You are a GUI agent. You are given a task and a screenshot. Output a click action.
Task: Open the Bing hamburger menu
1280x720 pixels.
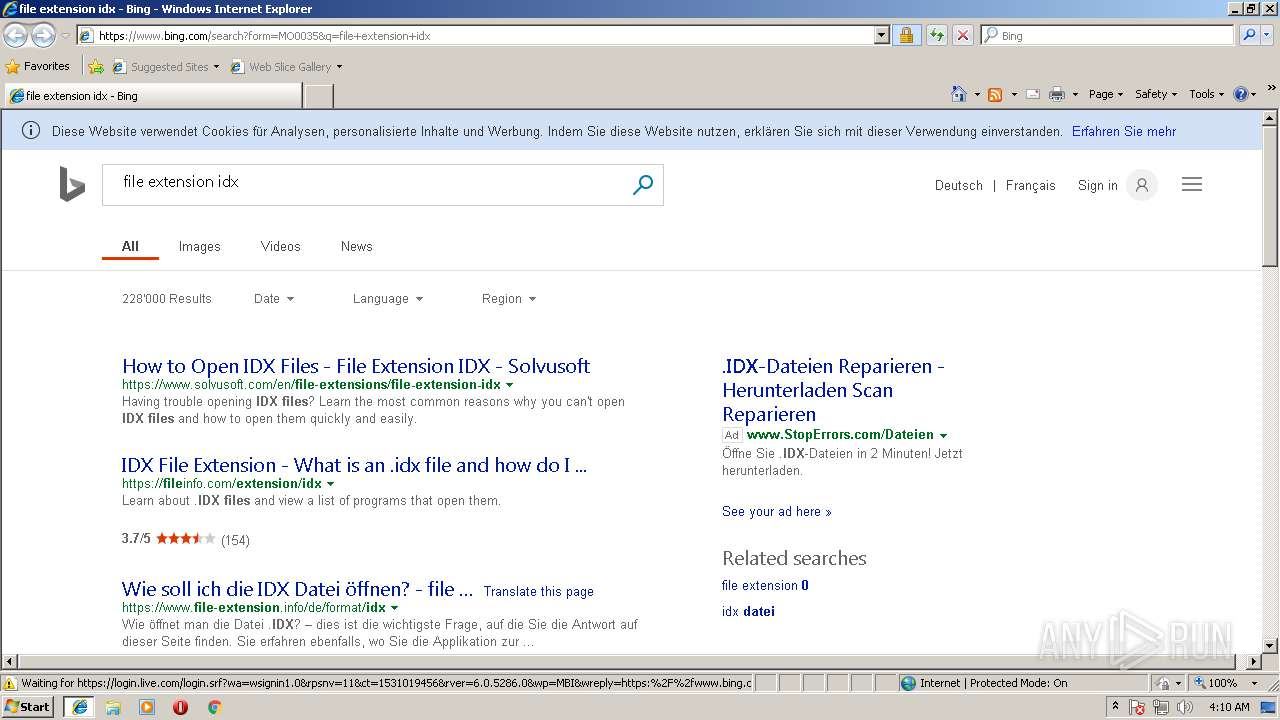(x=1192, y=185)
